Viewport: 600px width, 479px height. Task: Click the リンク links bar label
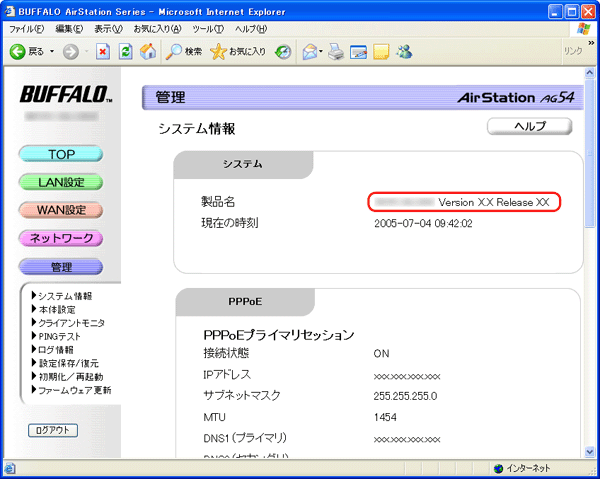tap(573, 51)
